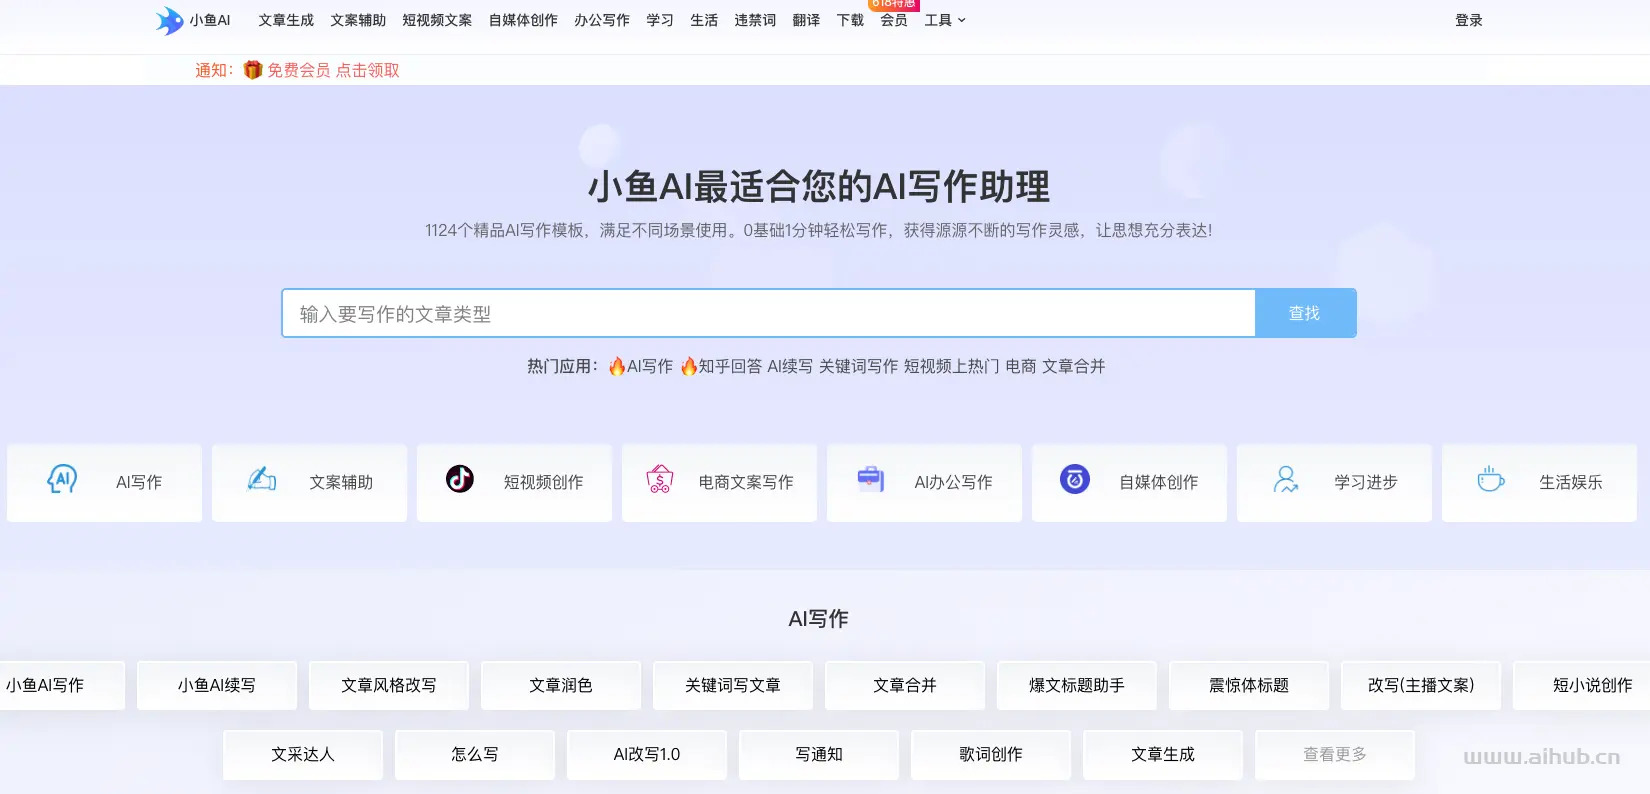Click hot app link 电商
The image size is (1650, 794).
[1021, 366]
